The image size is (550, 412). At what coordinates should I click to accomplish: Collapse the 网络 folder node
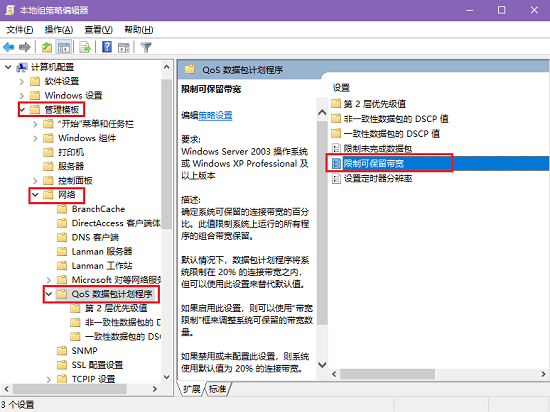(x=35, y=195)
